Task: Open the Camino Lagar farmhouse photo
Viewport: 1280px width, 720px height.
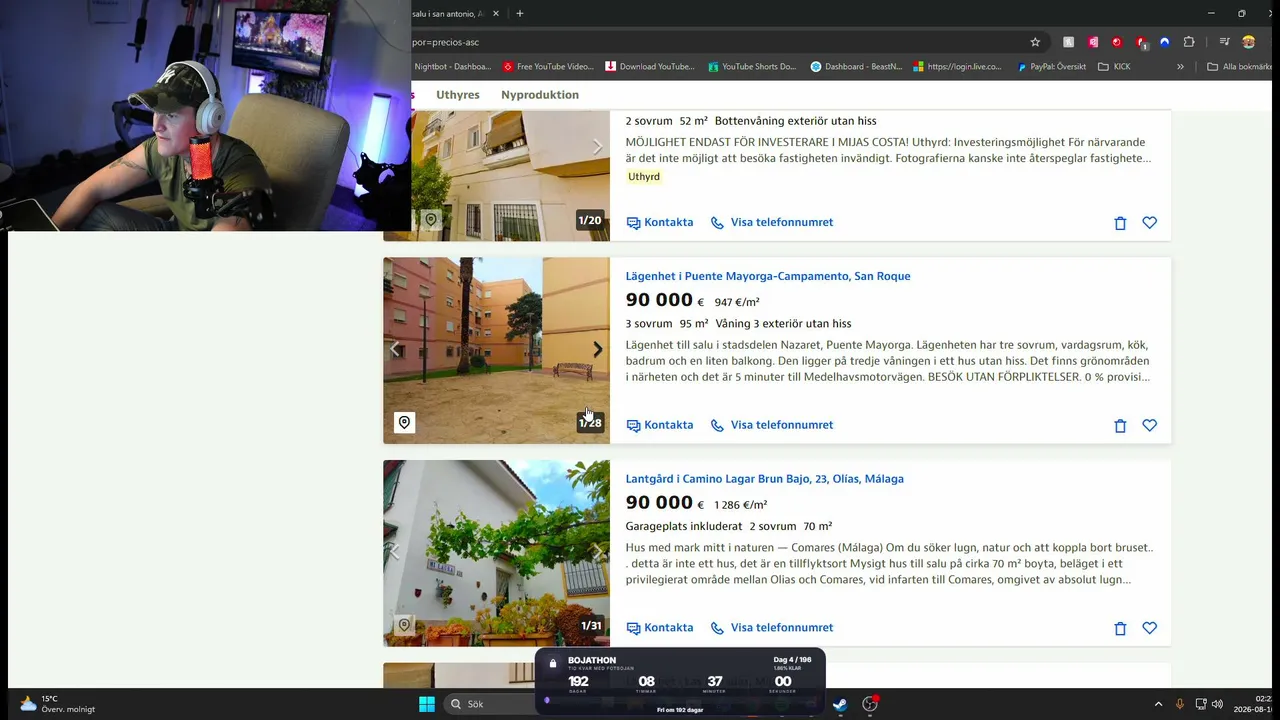Action: pyautogui.click(x=496, y=553)
